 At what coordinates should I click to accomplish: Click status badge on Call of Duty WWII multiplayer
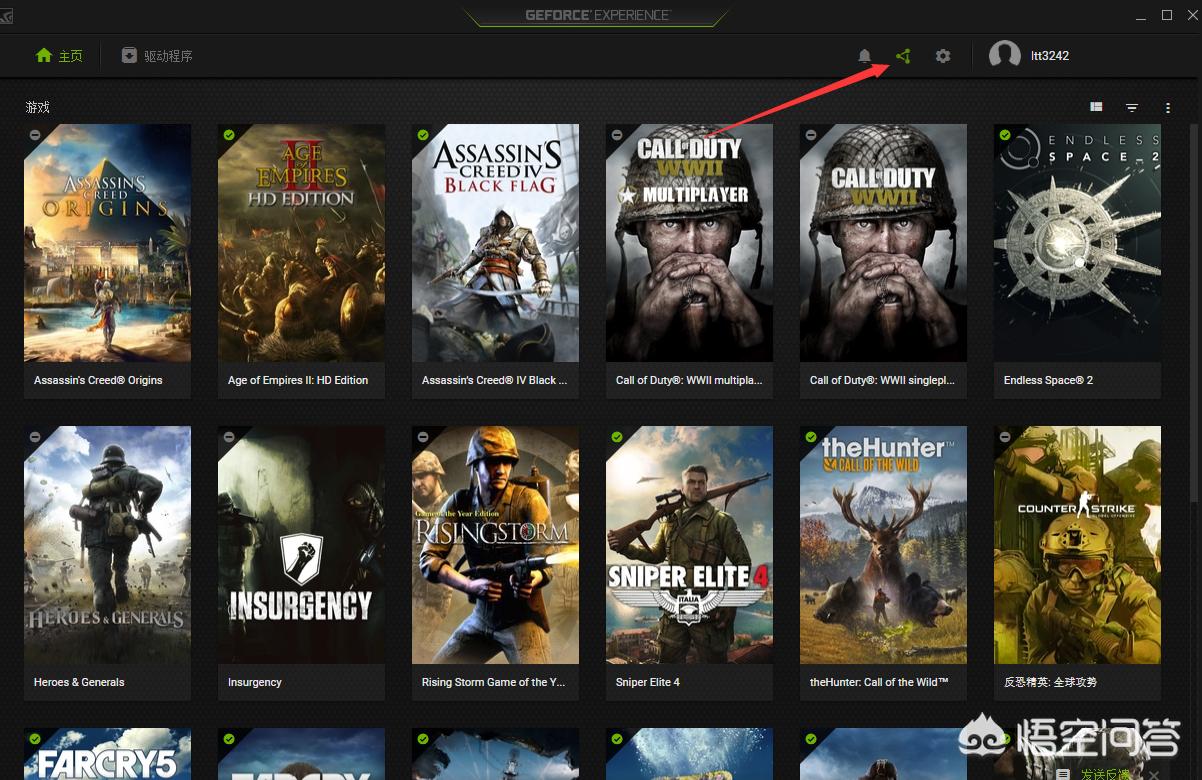[617, 135]
